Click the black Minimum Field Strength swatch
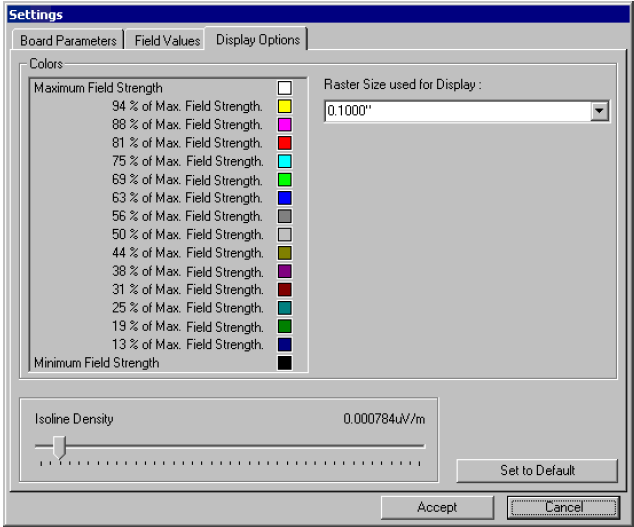Viewport: 634px width, 527px height. tap(285, 363)
